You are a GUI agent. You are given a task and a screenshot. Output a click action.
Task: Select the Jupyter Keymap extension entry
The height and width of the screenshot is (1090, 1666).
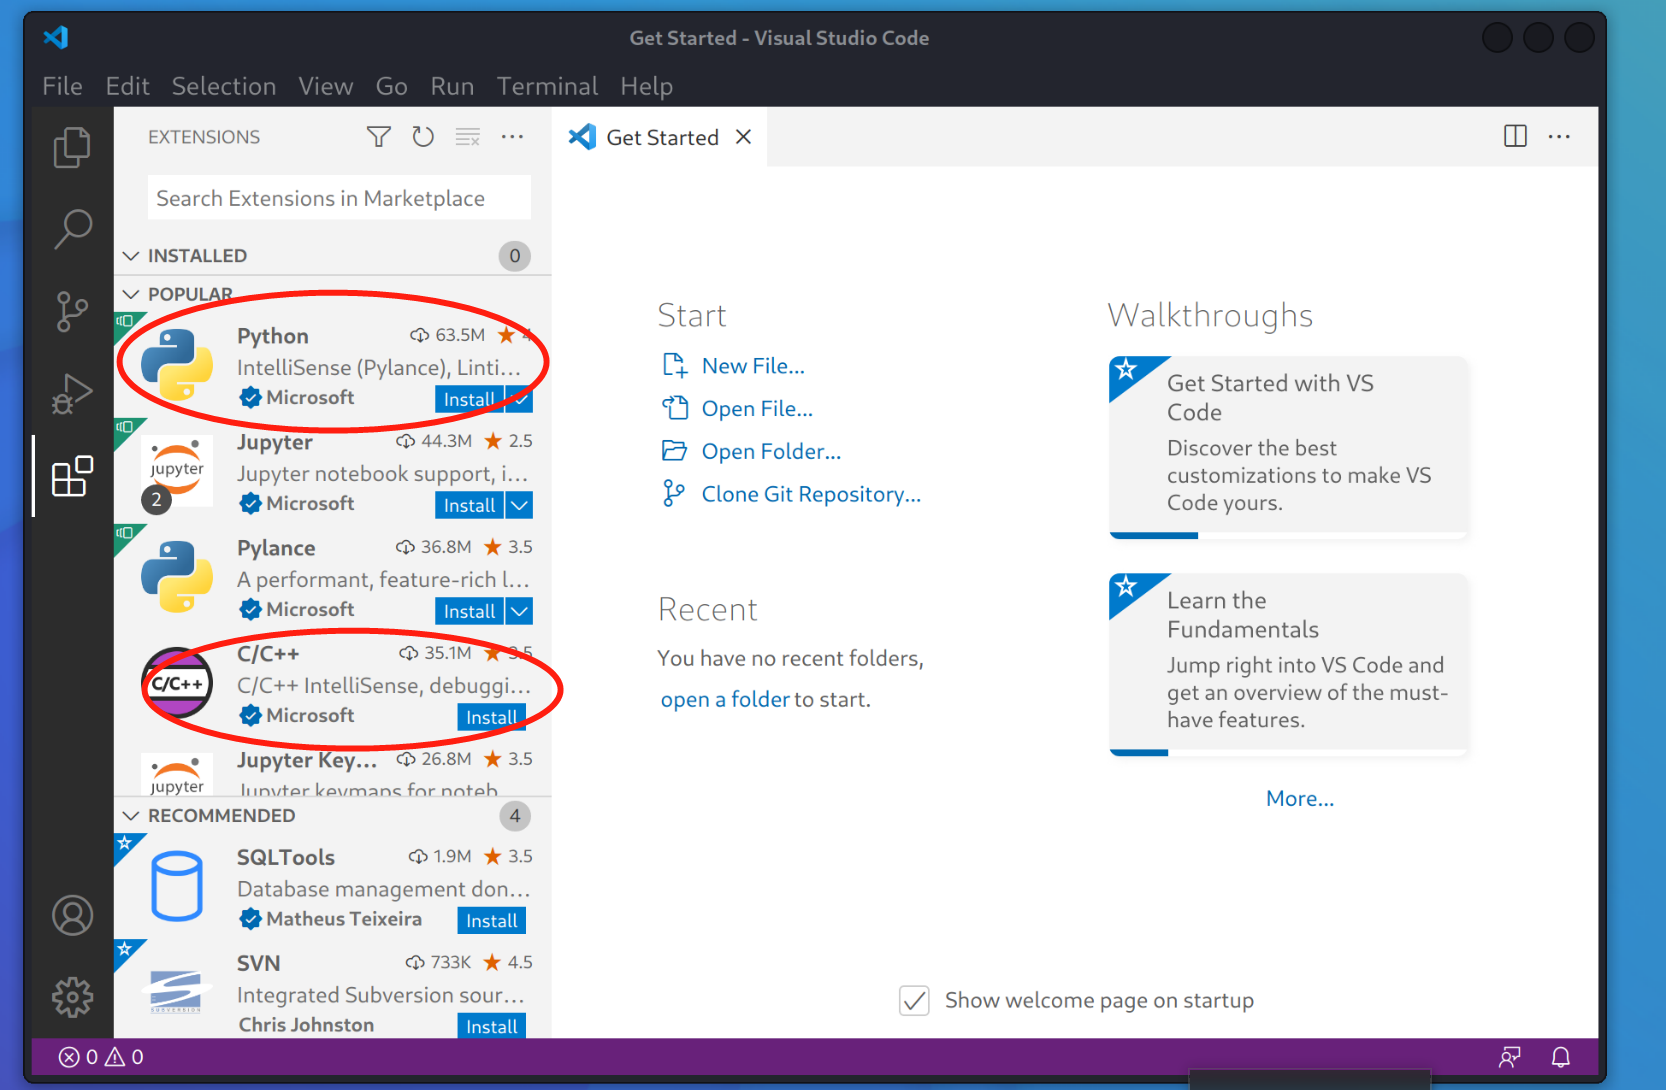(x=332, y=773)
